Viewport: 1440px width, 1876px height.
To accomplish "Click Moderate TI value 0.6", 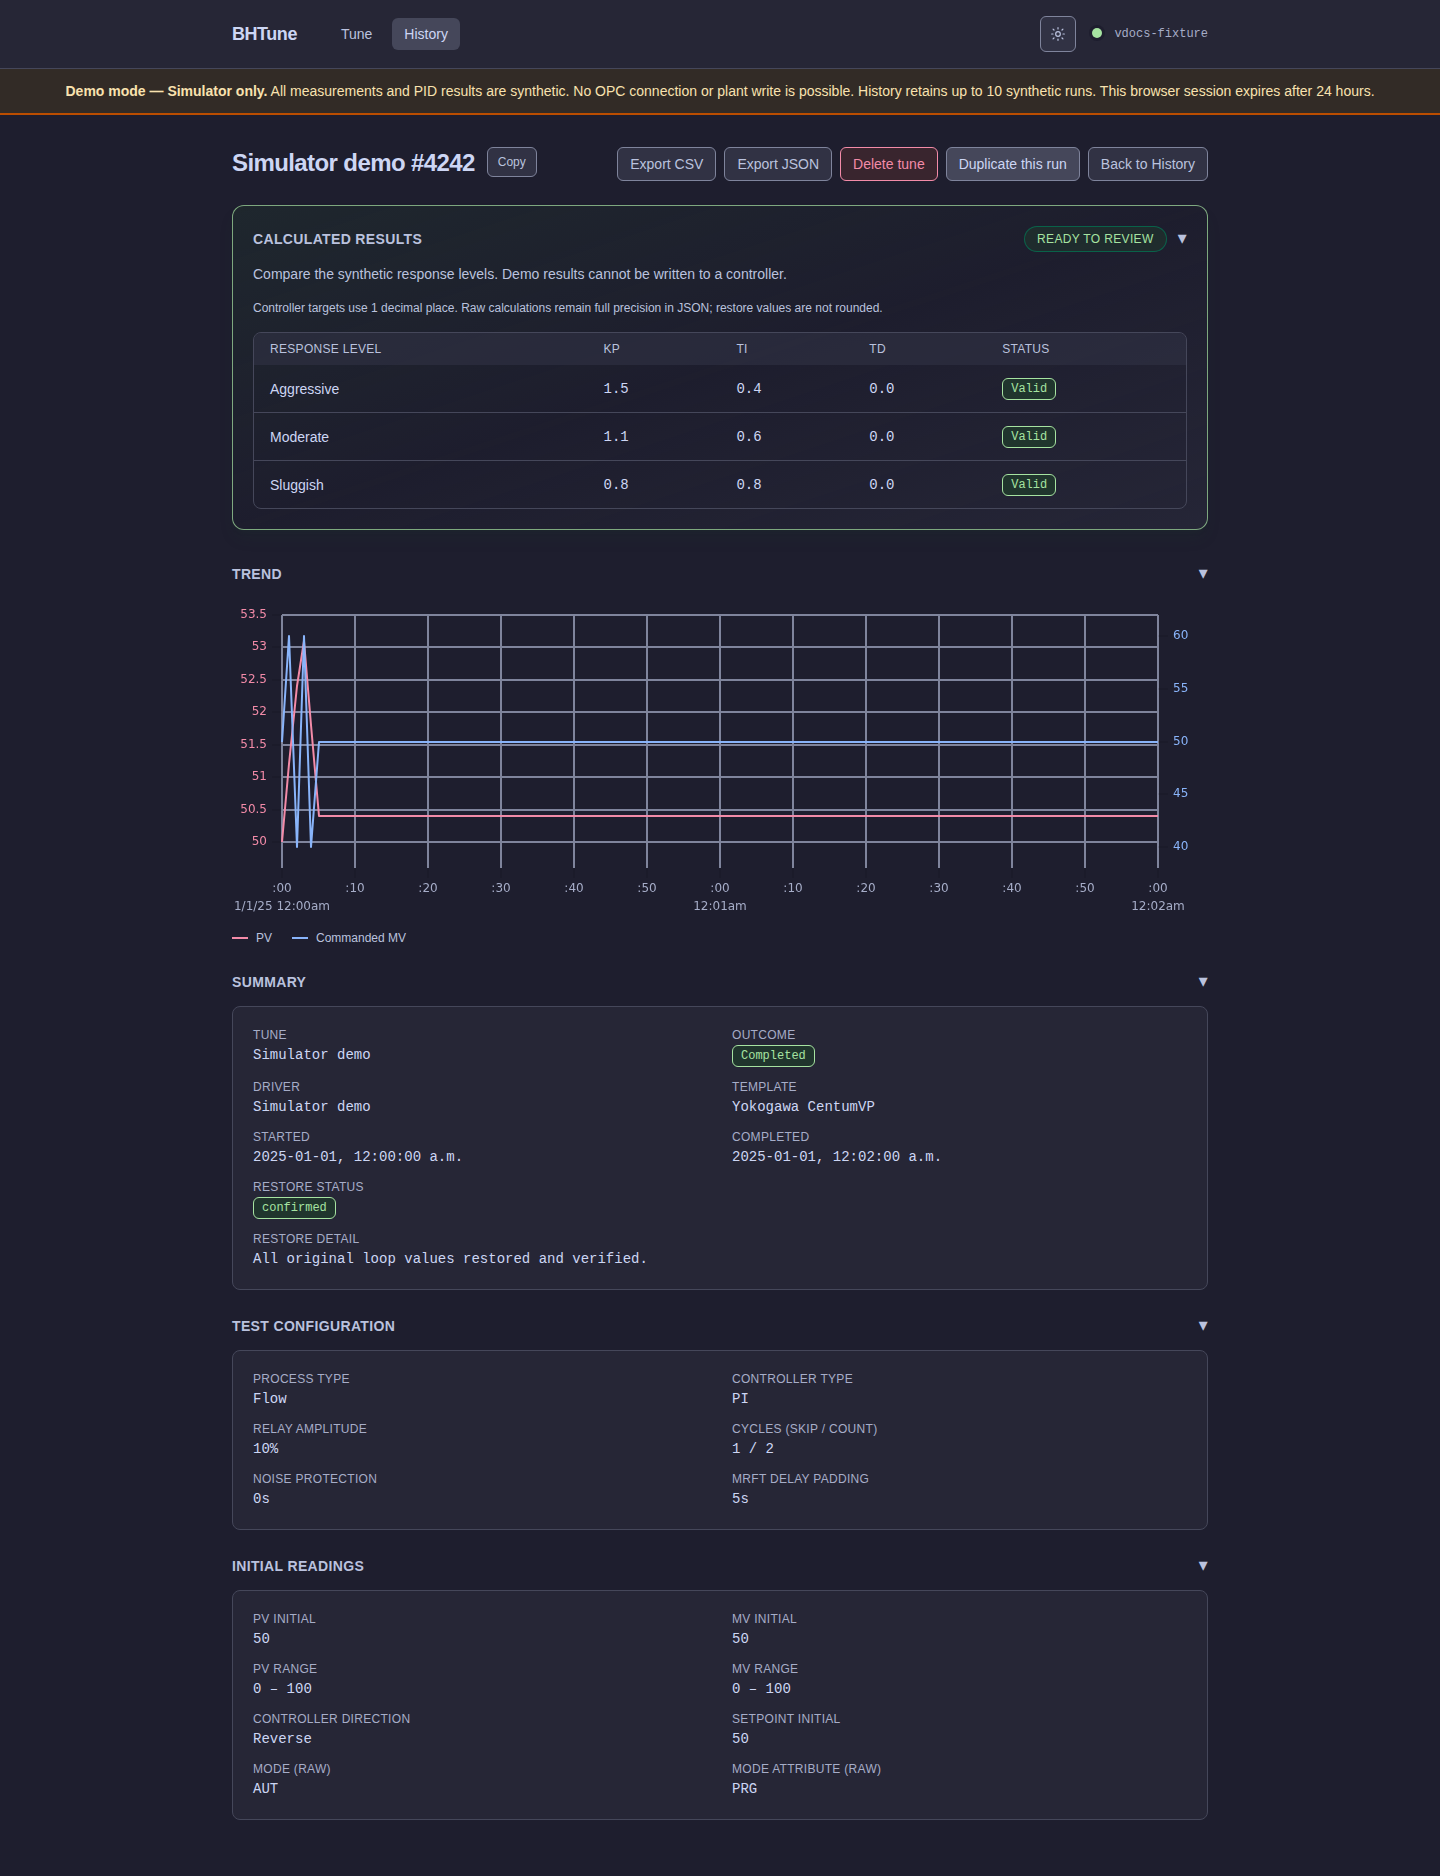I will pos(749,437).
